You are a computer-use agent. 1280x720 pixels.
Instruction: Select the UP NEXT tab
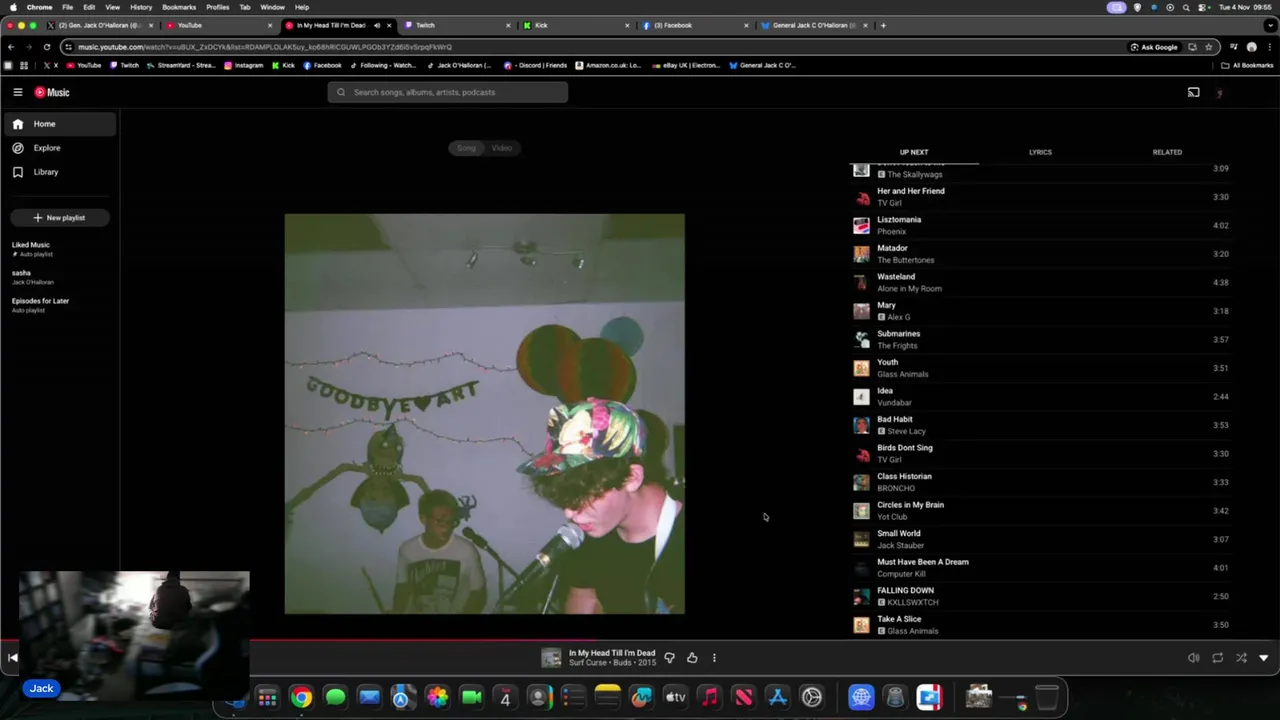pyautogui.click(x=914, y=152)
